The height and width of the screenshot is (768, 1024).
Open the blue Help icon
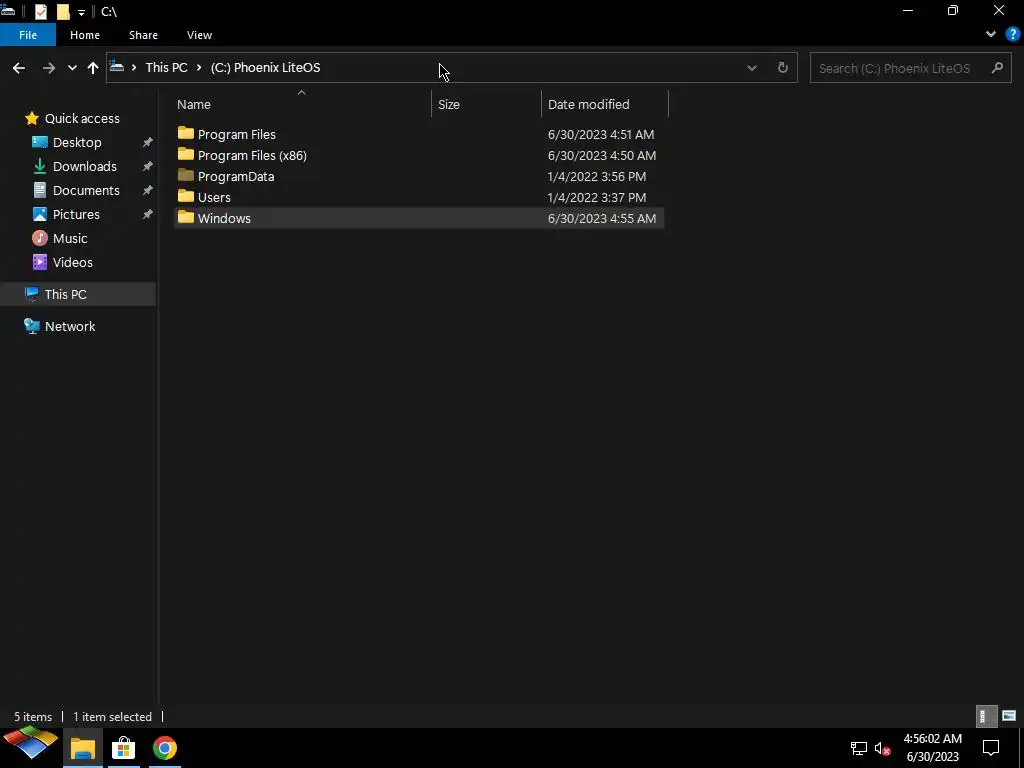(1012, 35)
